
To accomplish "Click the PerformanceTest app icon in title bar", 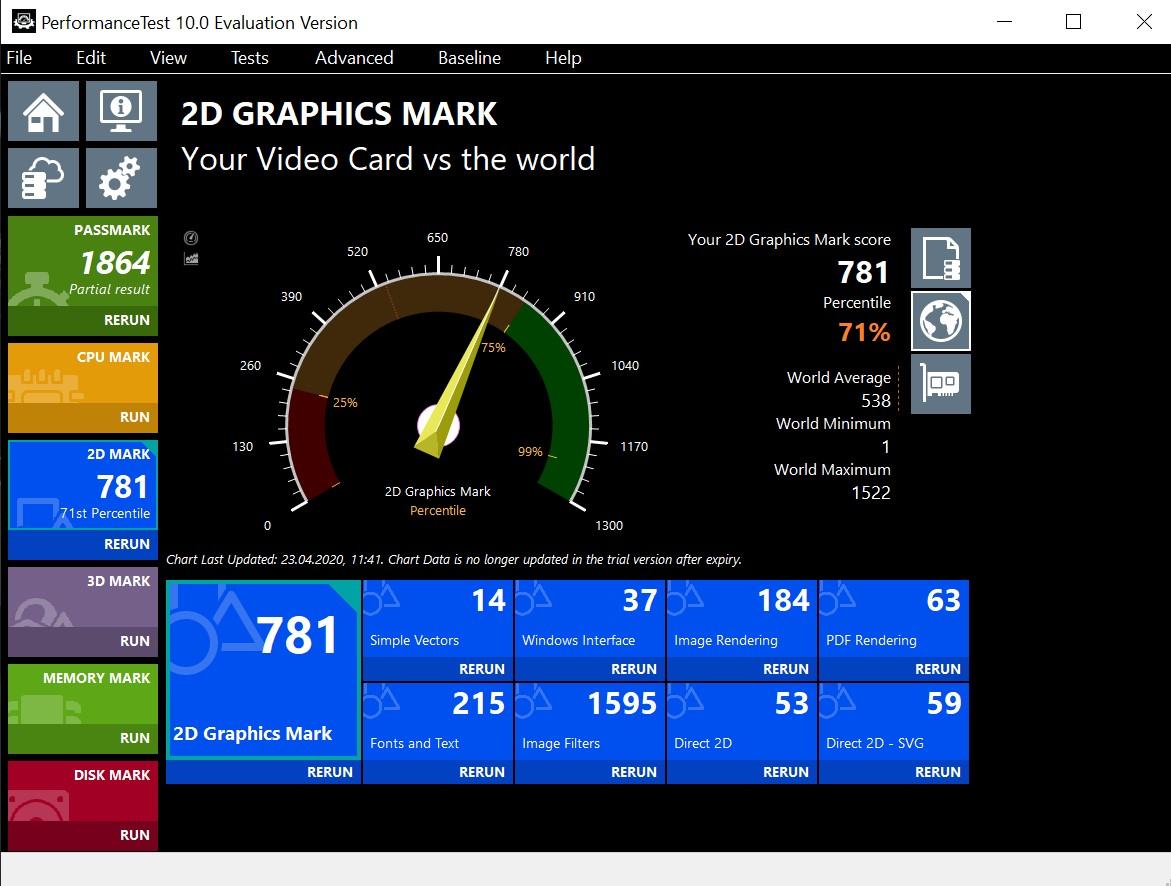I will 24,22.
